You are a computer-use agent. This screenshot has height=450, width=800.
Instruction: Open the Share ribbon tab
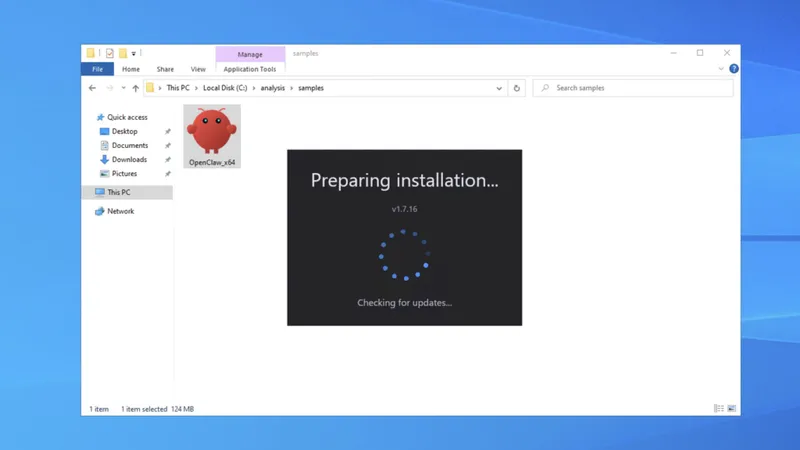[165, 69]
